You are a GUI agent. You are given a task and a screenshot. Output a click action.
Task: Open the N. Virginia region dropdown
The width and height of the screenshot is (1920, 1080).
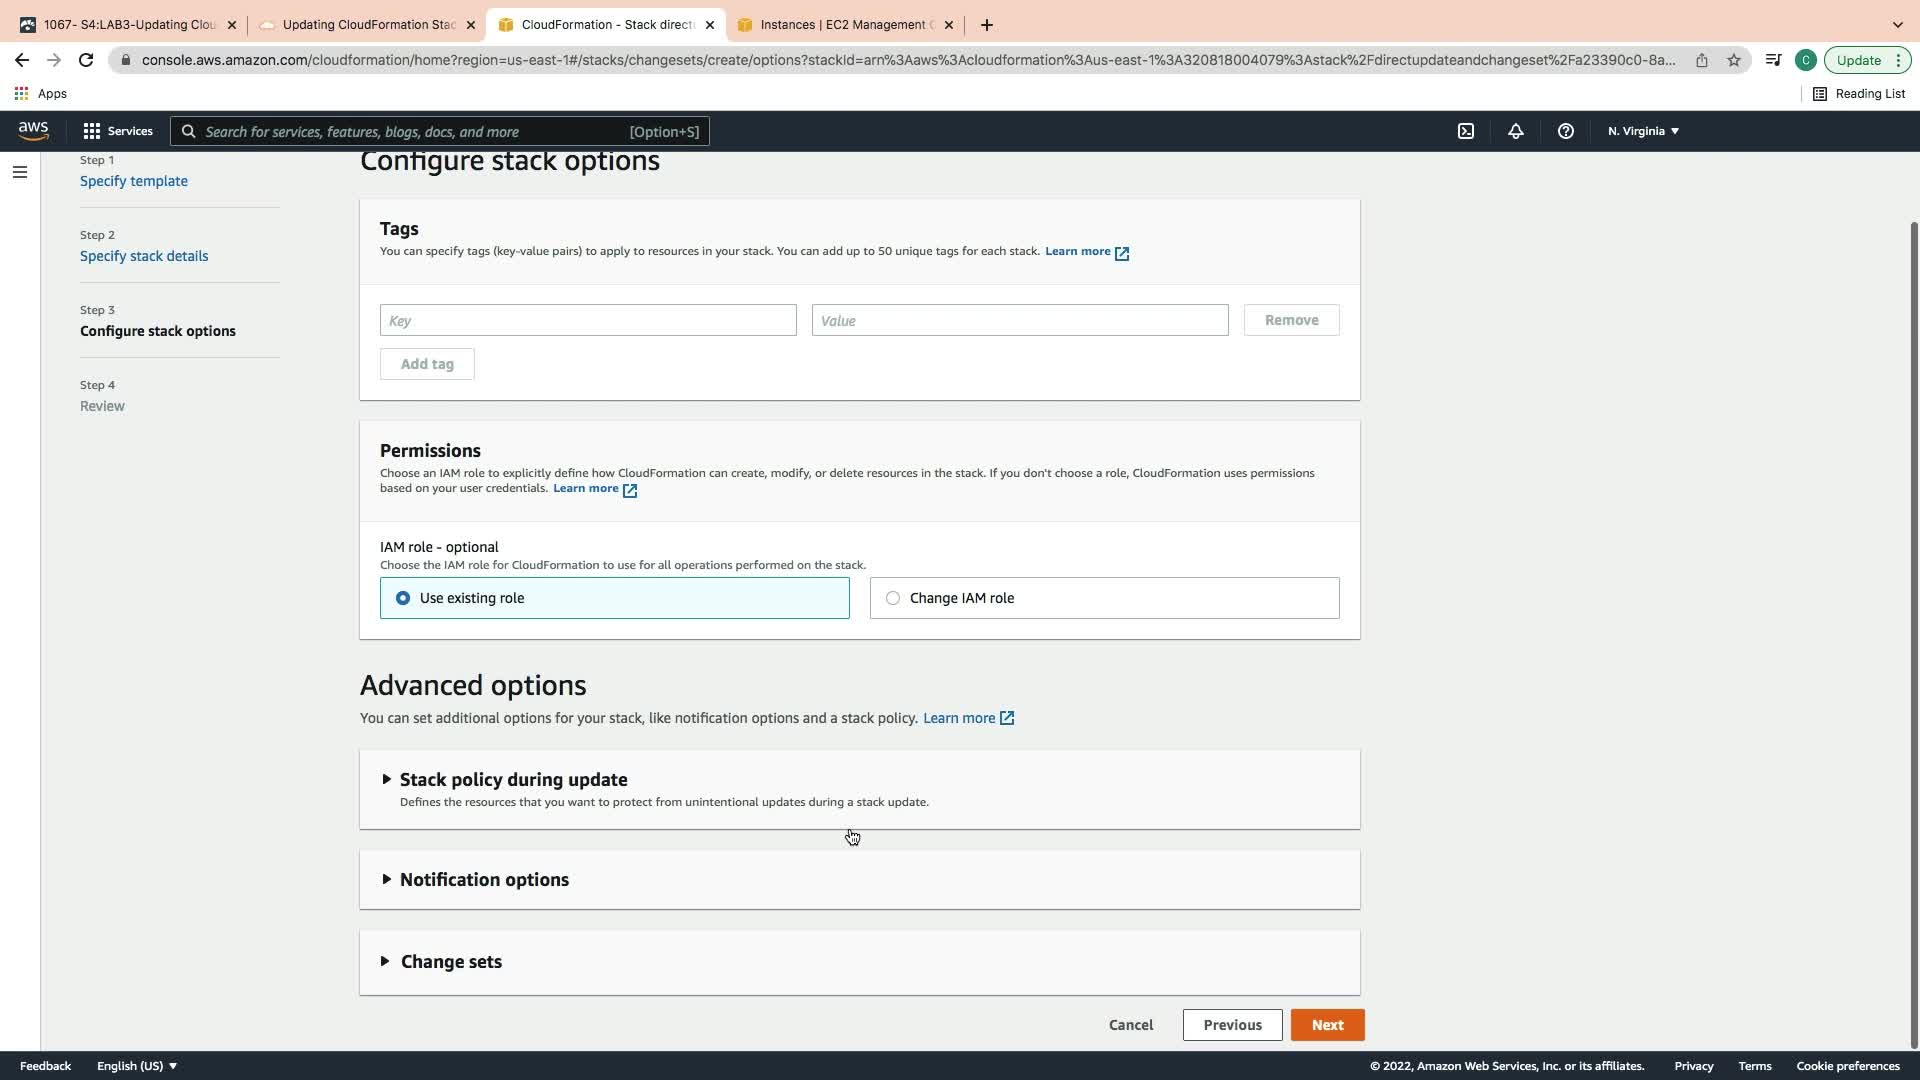[x=1643, y=131]
